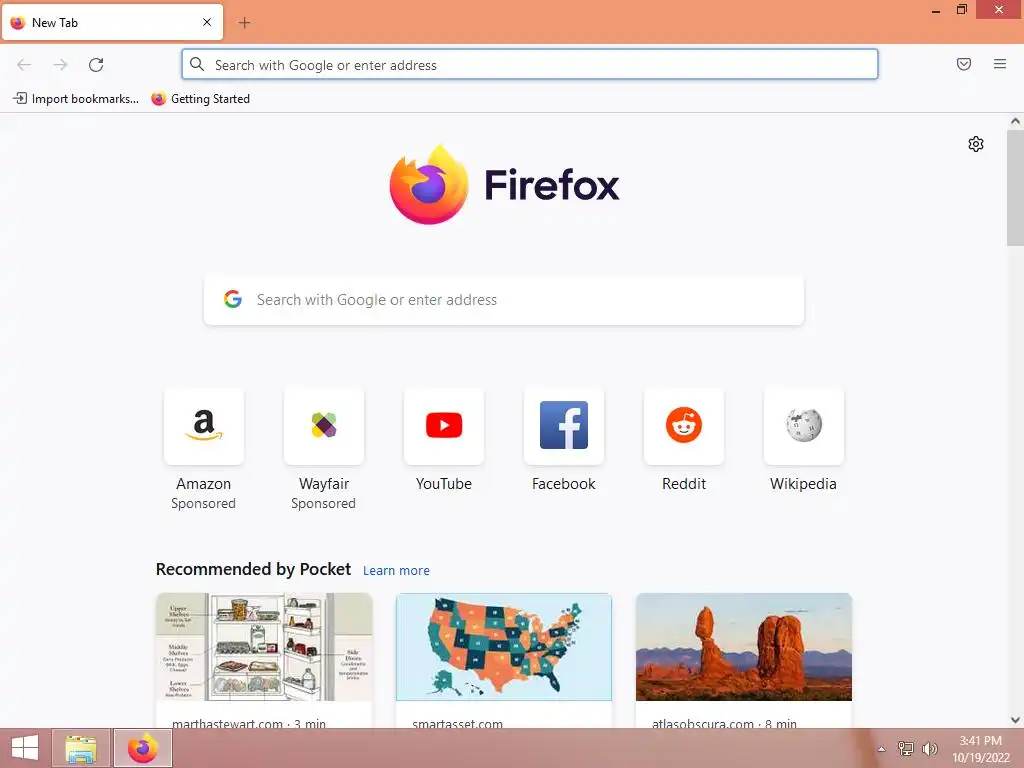Open File Explorer from the taskbar
Viewport: 1024px width, 768px height.
pos(81,748)
